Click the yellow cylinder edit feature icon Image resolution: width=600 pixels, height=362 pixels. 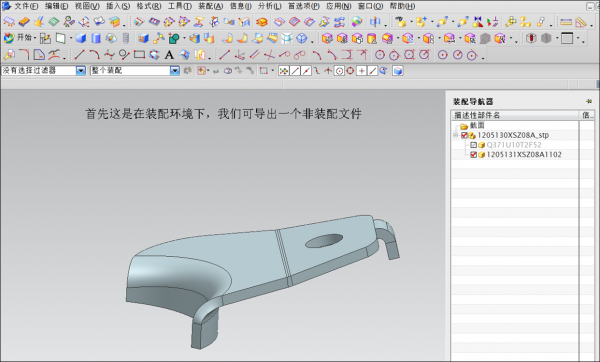pos(372,38)
